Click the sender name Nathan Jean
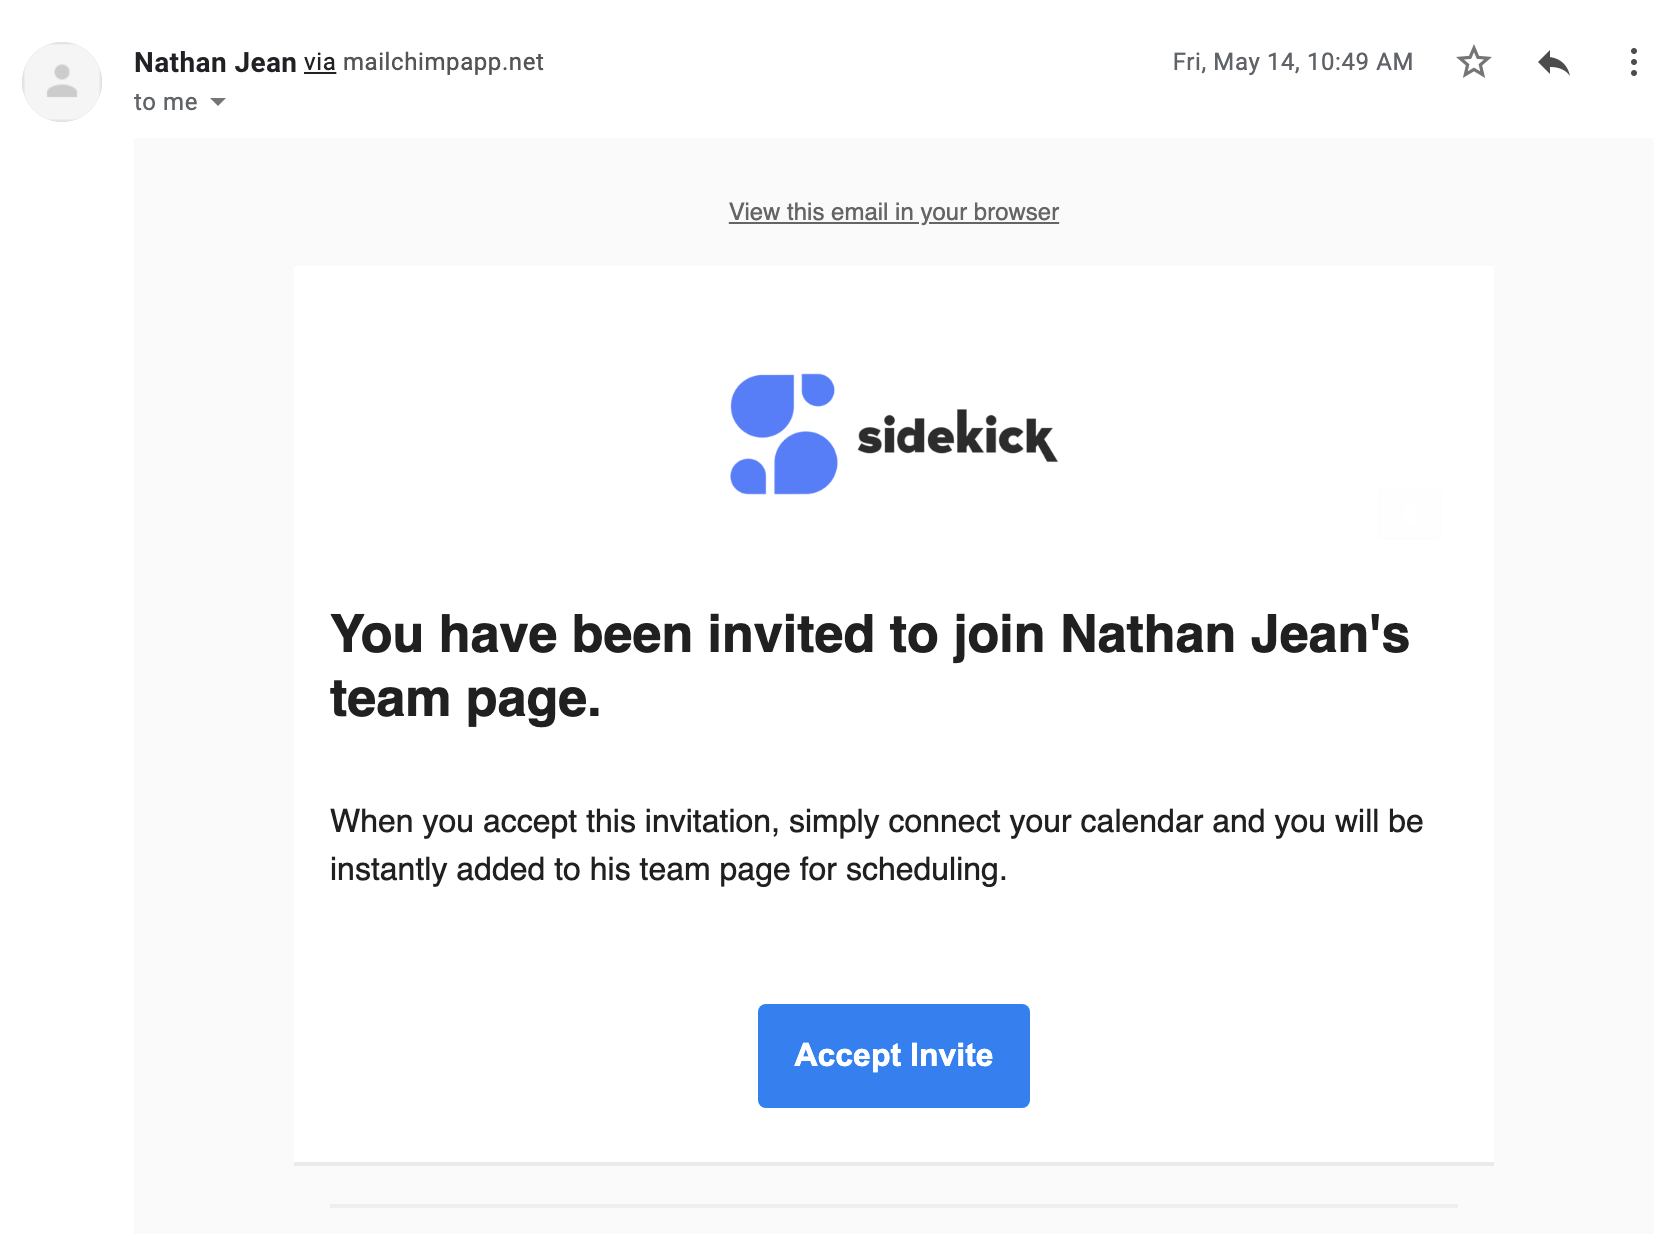Image resolution: width=1674 pixels, height=1234 pixels. coord(215,62)
